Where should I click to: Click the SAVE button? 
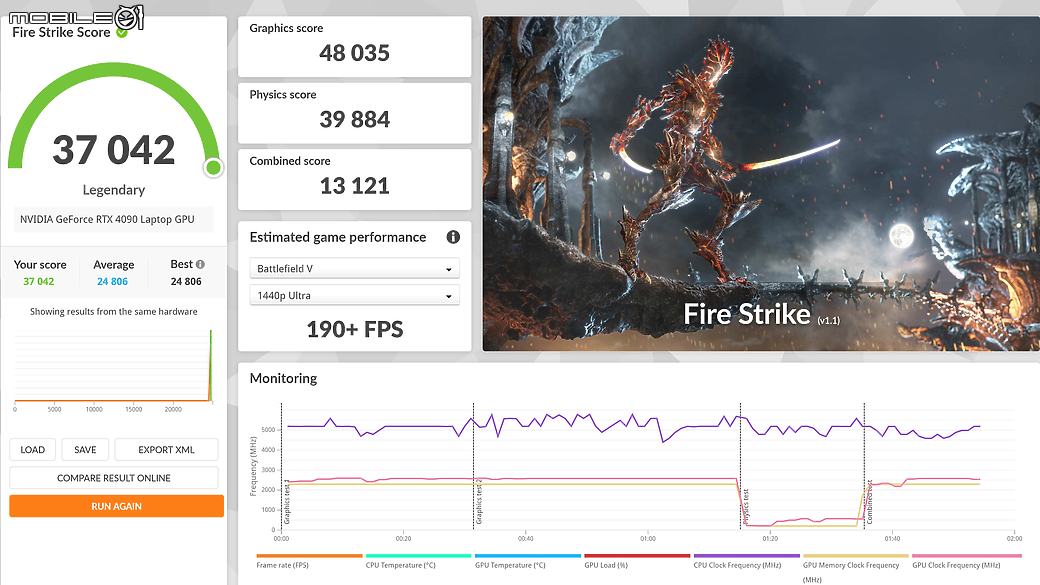pyautogui.click(x=85, y=450)
